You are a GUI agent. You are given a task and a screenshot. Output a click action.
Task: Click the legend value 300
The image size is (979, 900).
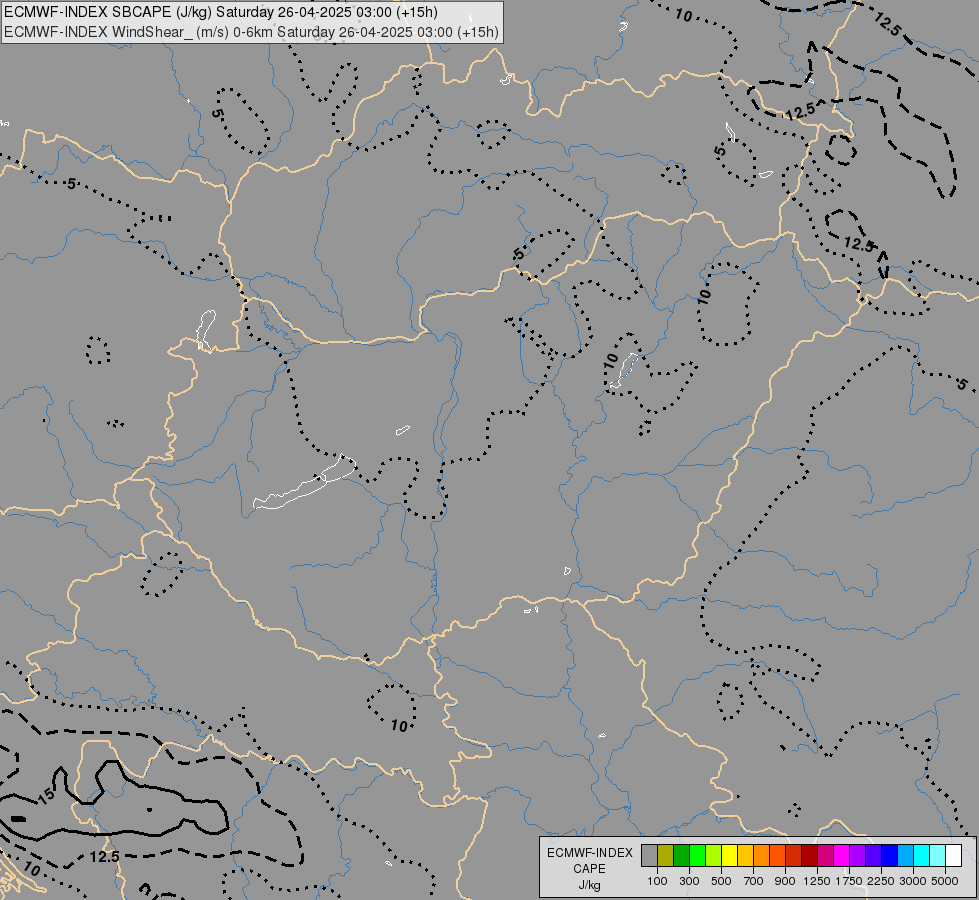(x=689, y=881)
